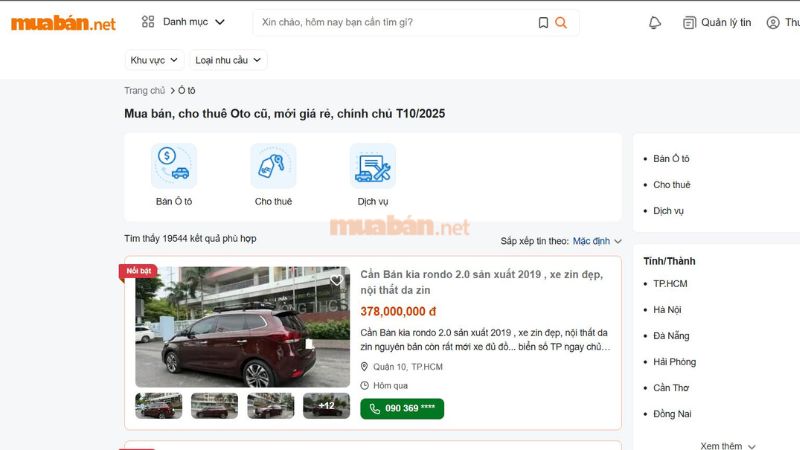Filter listings by Hà Nội

click(x=667, y=310)
